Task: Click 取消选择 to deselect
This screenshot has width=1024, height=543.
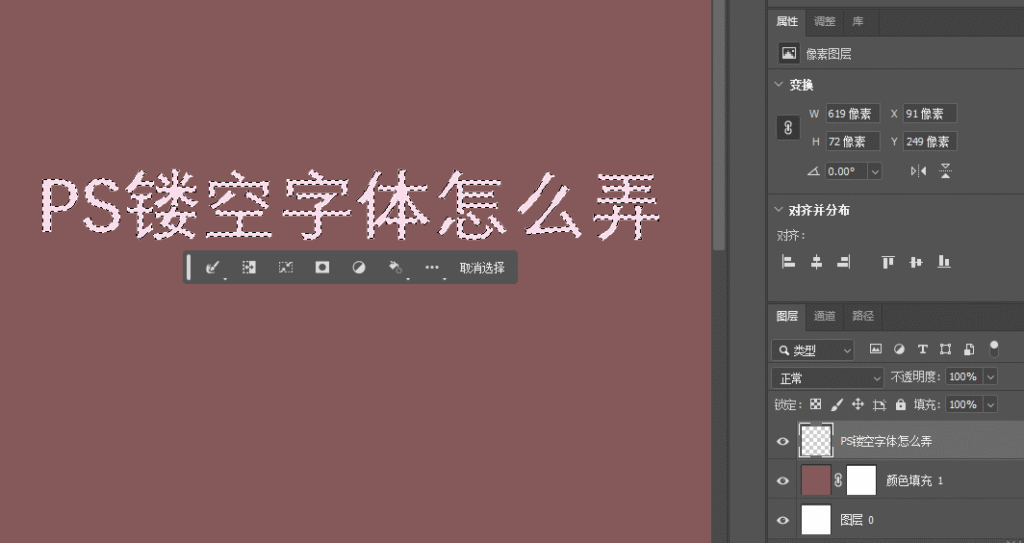Action: pyautogui.click(x=482, y=268)
